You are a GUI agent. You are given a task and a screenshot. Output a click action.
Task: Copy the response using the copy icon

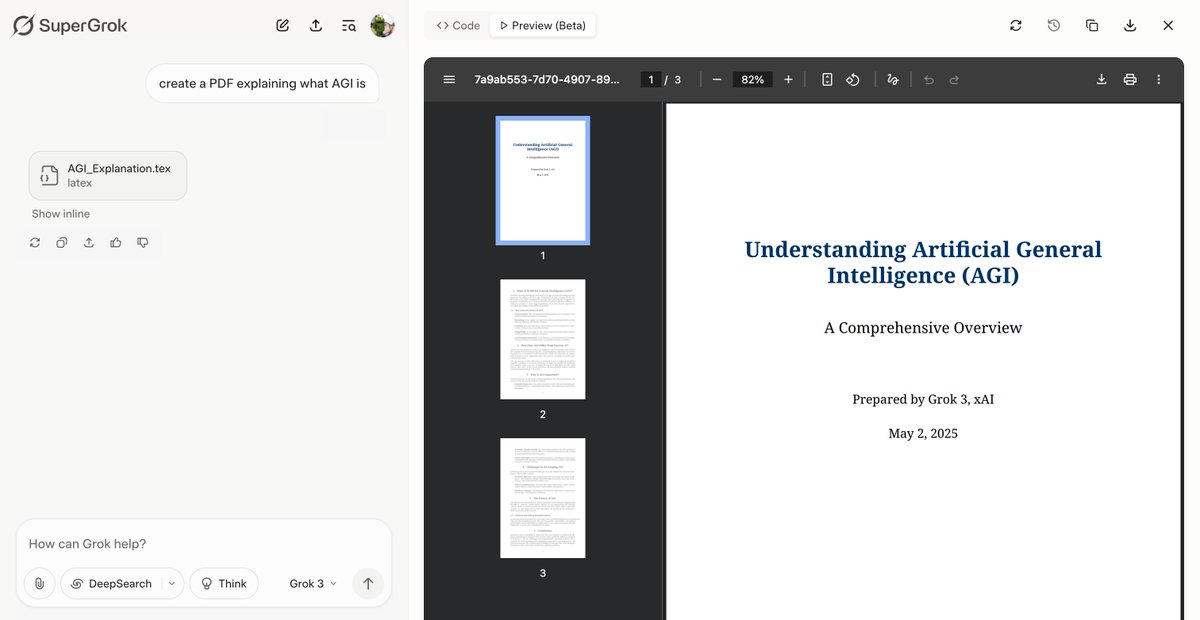[62, 242]
